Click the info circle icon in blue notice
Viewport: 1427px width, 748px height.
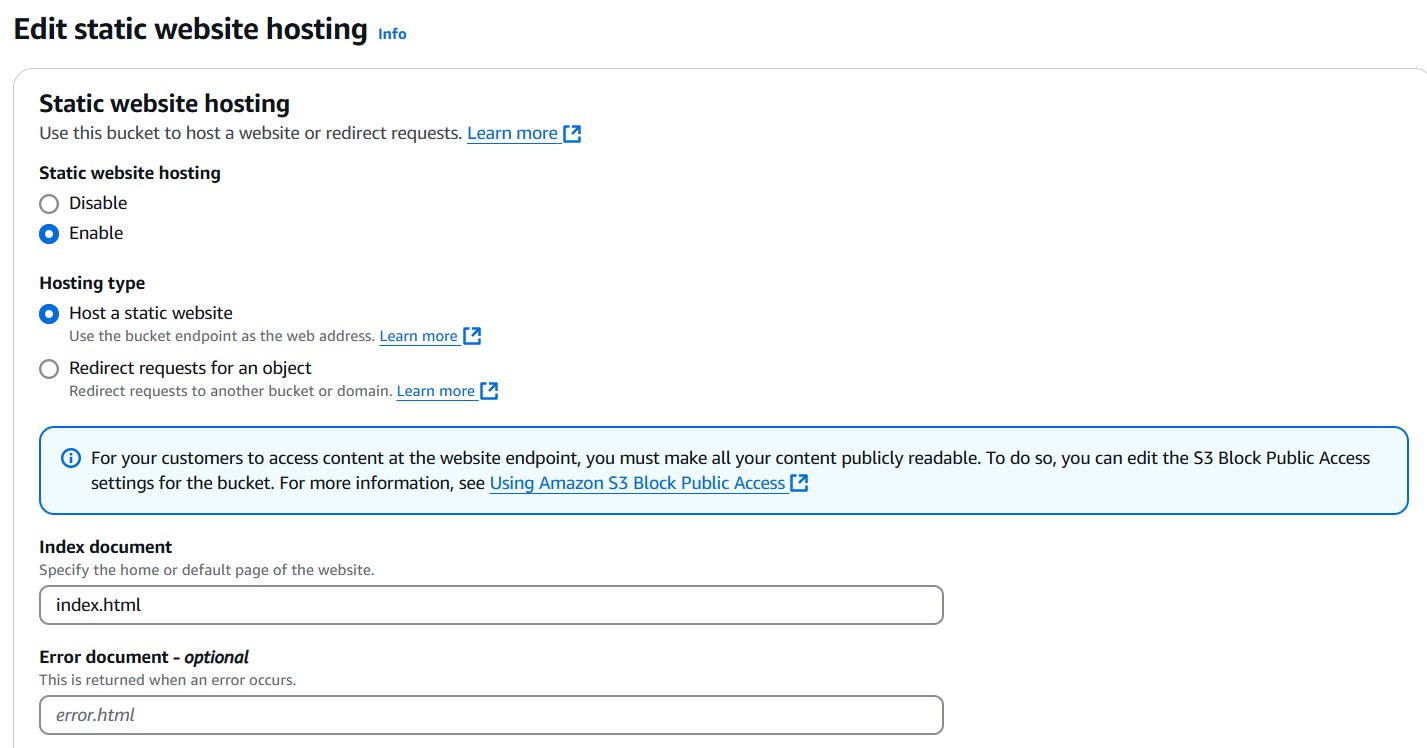click(70, 458)
